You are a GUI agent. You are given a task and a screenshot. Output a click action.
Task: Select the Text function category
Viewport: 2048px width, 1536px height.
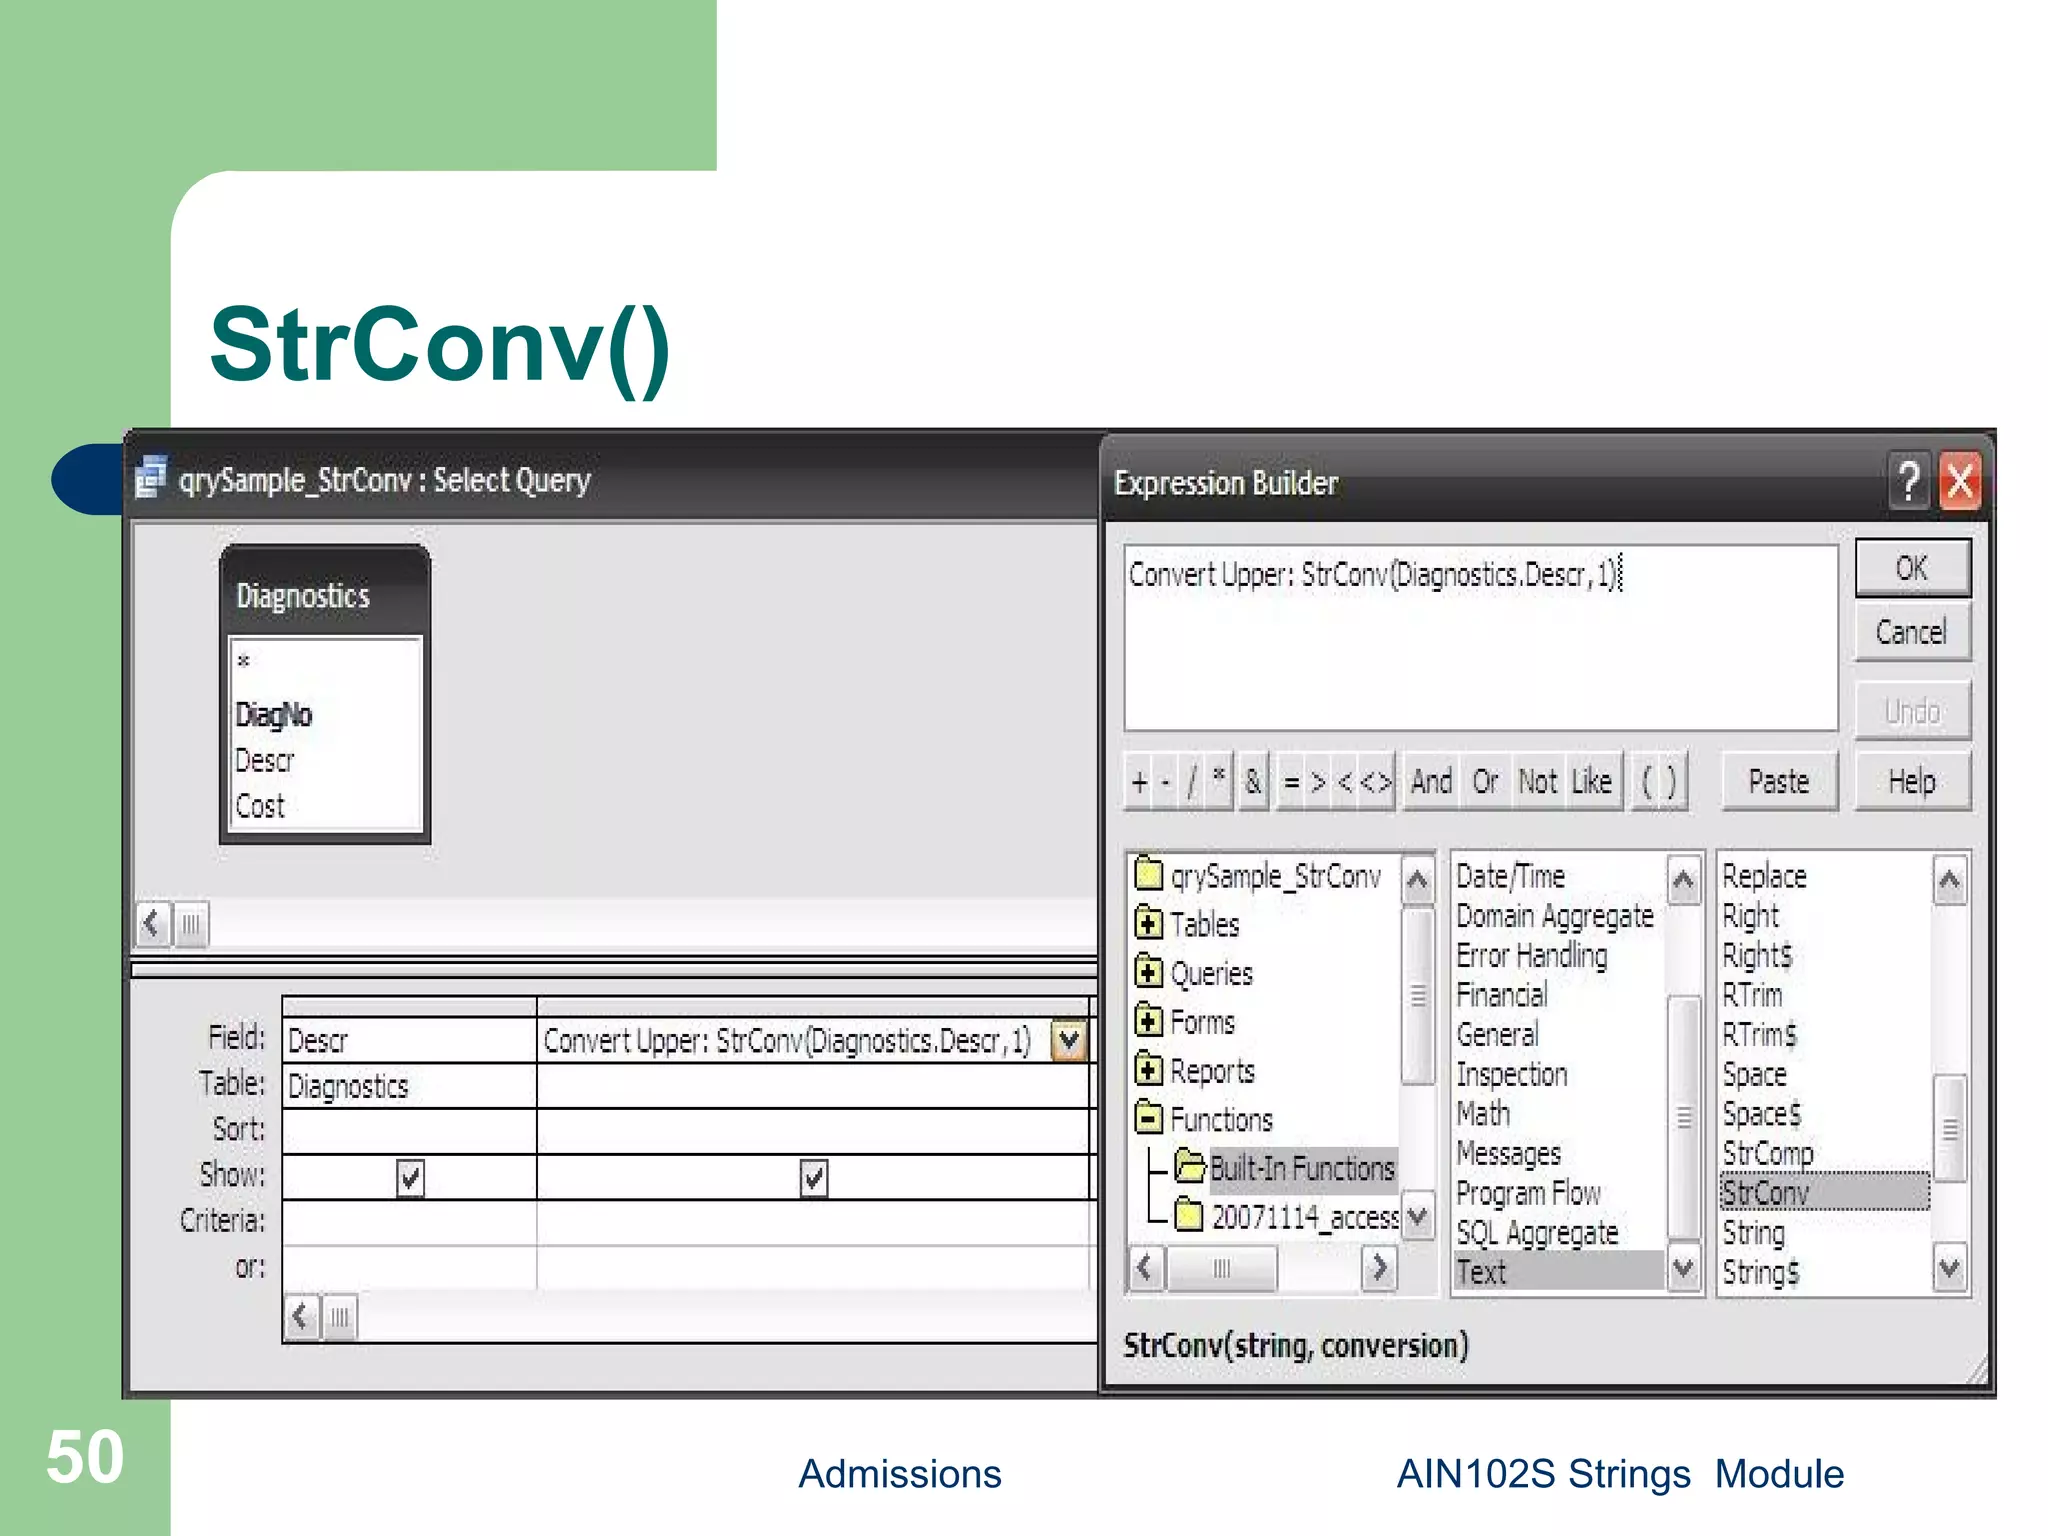[1558, 1272]
